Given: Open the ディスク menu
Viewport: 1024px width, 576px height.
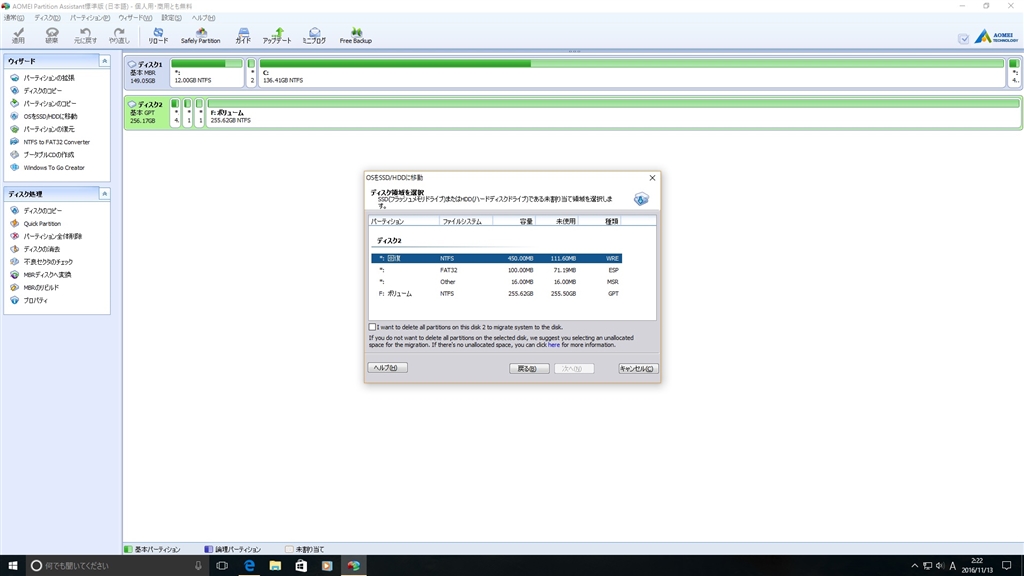Looking at the screenshot, I should (47, 18).
